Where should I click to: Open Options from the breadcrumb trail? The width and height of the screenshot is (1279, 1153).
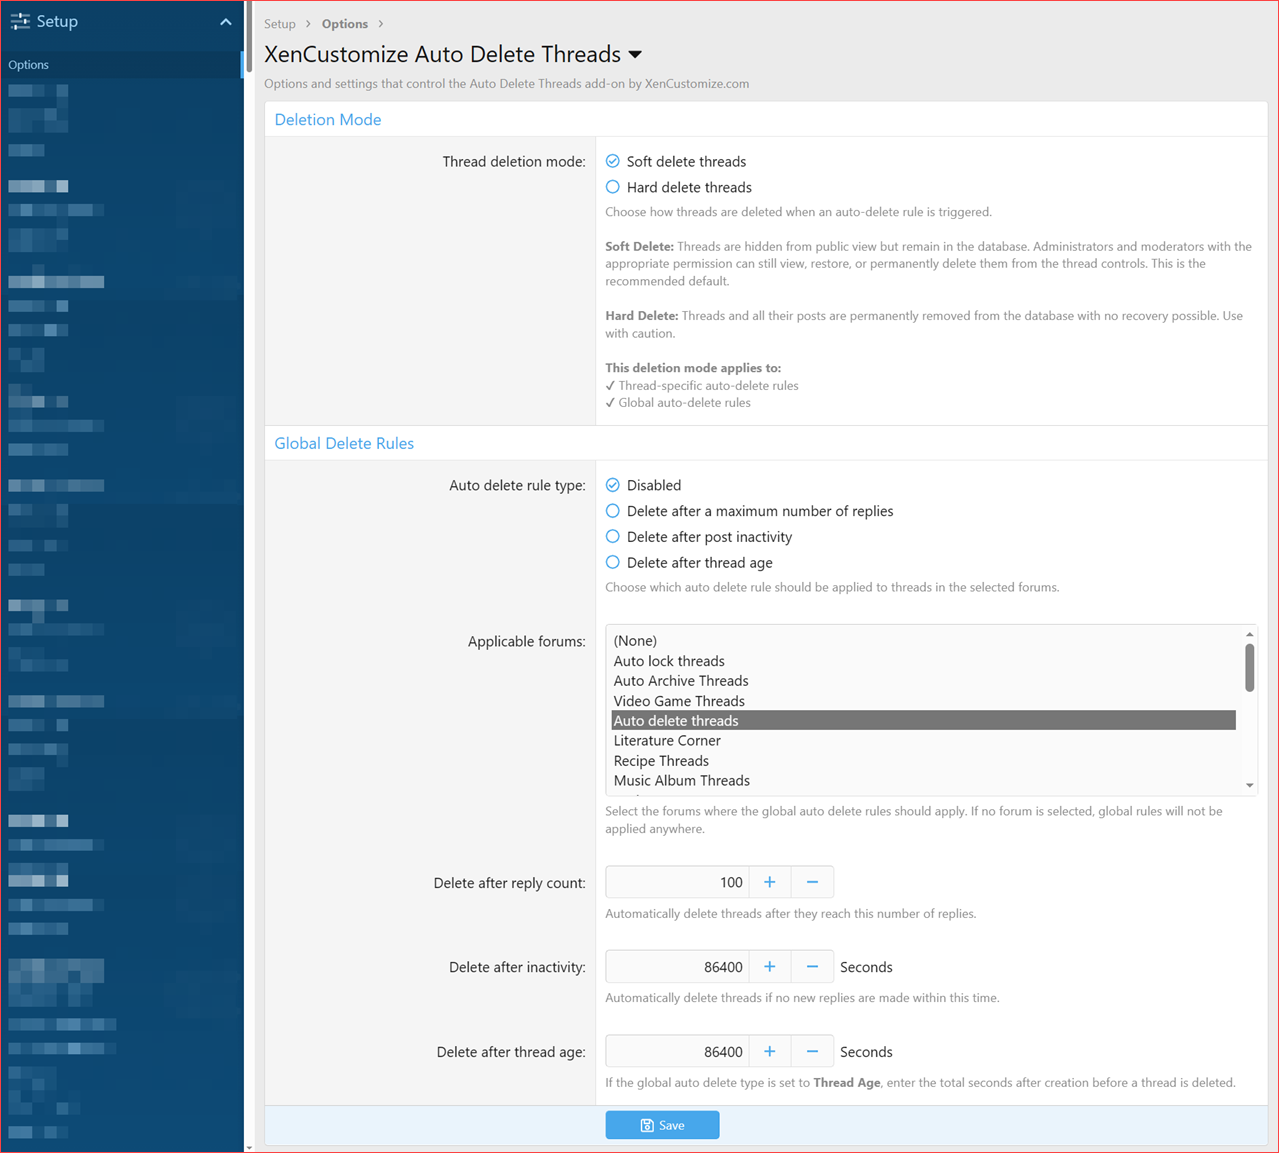344,23
